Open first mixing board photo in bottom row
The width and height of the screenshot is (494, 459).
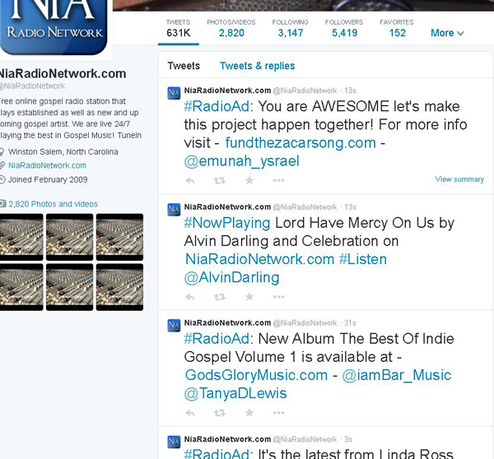(21, 287)
